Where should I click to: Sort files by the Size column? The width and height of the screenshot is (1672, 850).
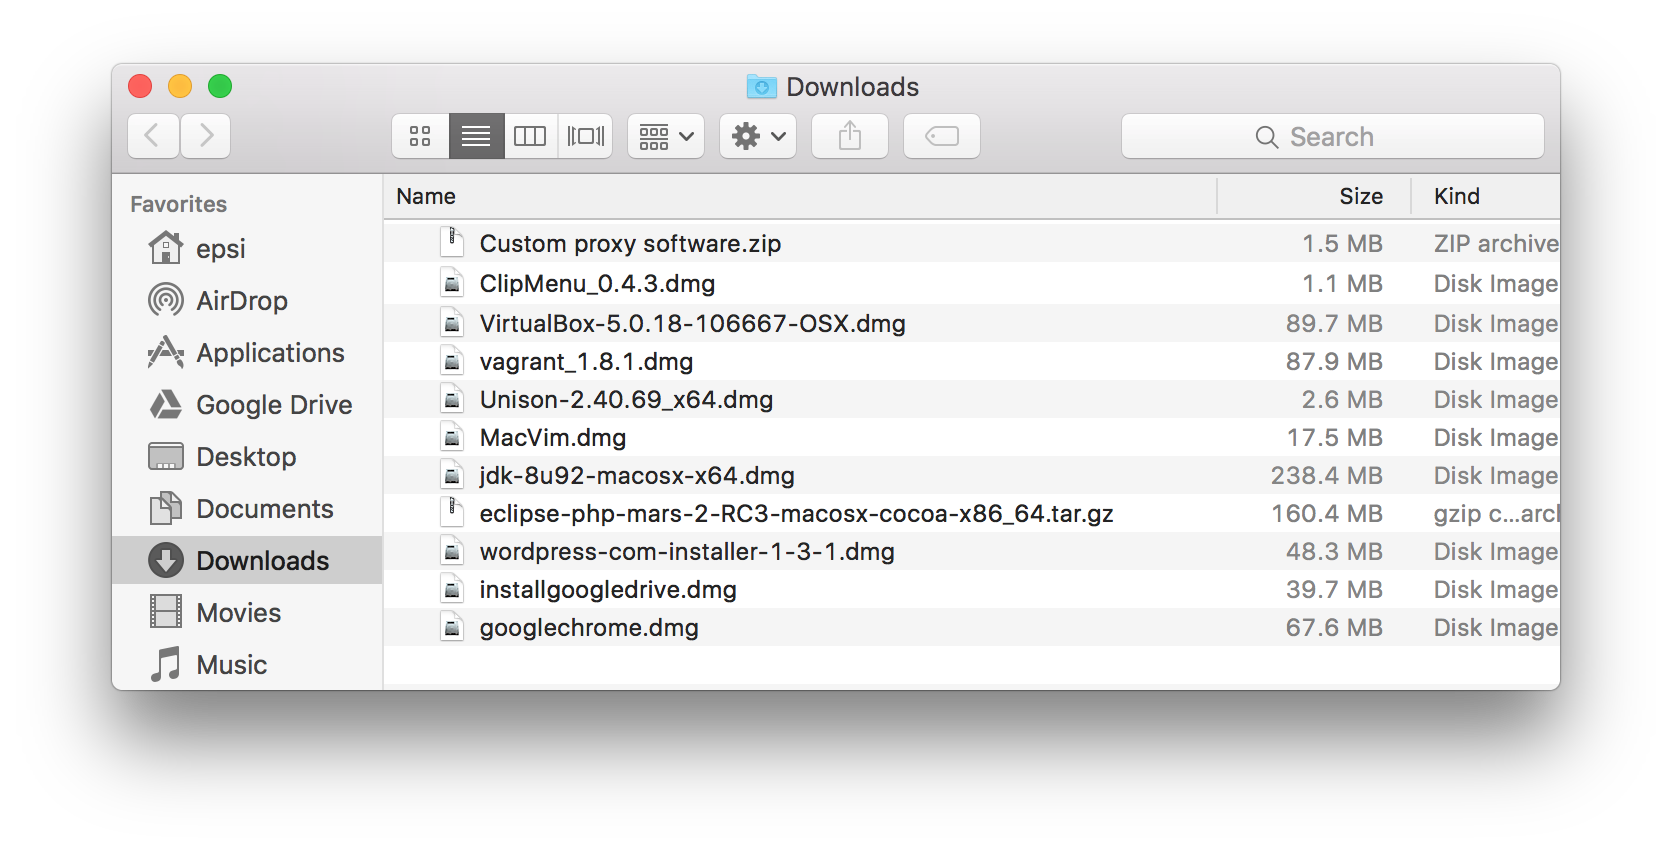tap(1360, 197)
